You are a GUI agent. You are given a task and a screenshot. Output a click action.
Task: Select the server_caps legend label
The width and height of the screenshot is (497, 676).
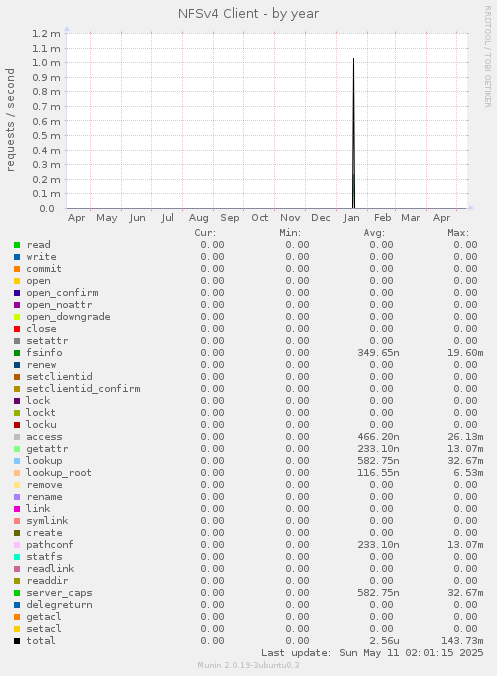[59, 593]
